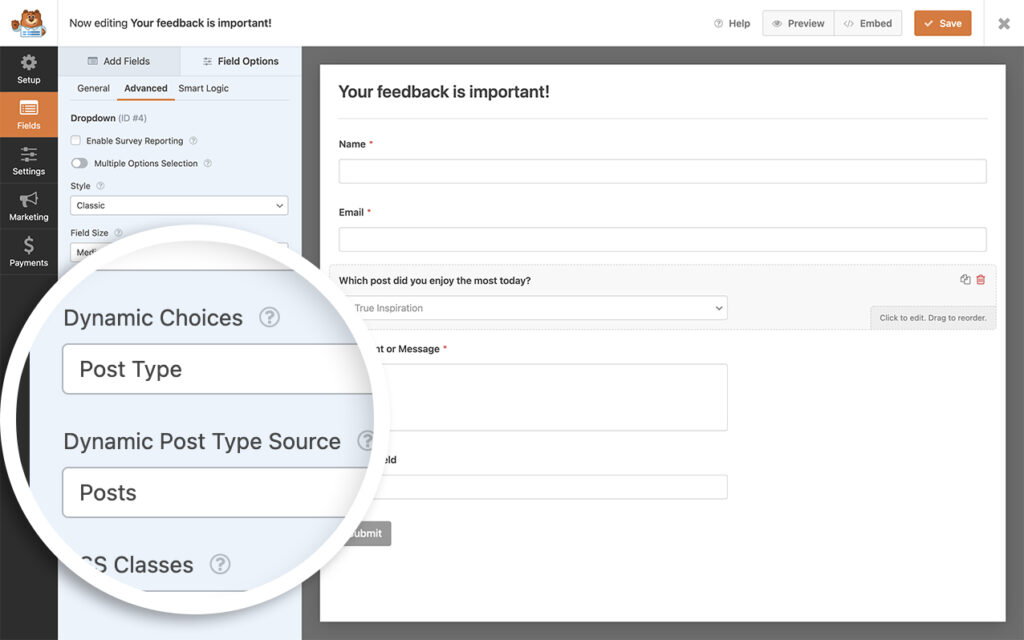Viewport: 1024px width, 640px height.
Task: Click the WPForms logo
Action: pos(29,22)
